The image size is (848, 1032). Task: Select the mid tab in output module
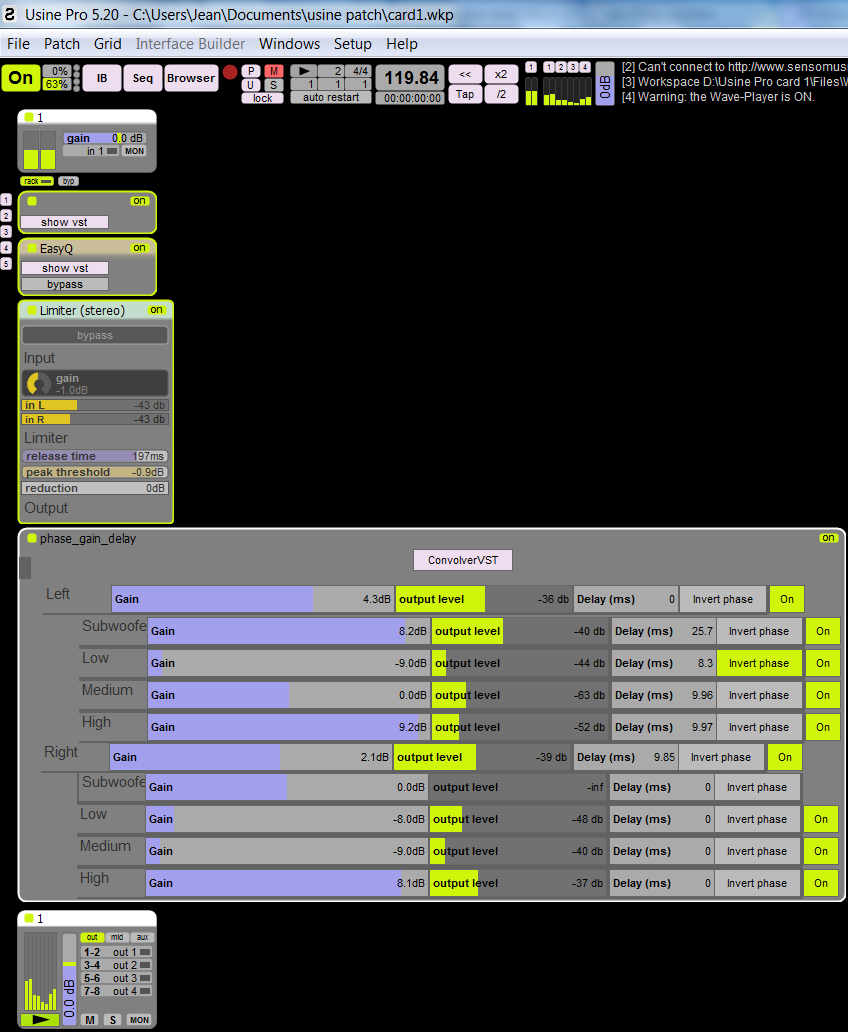(x=117, y=937)
